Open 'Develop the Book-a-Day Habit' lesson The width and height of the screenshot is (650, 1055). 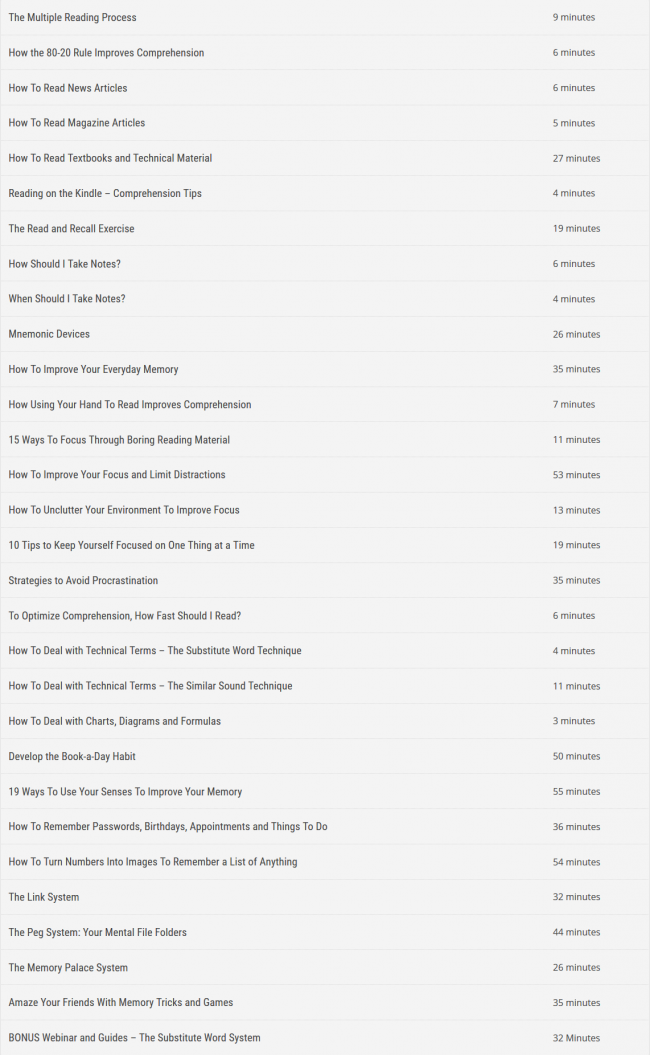(x=72, y=756)
